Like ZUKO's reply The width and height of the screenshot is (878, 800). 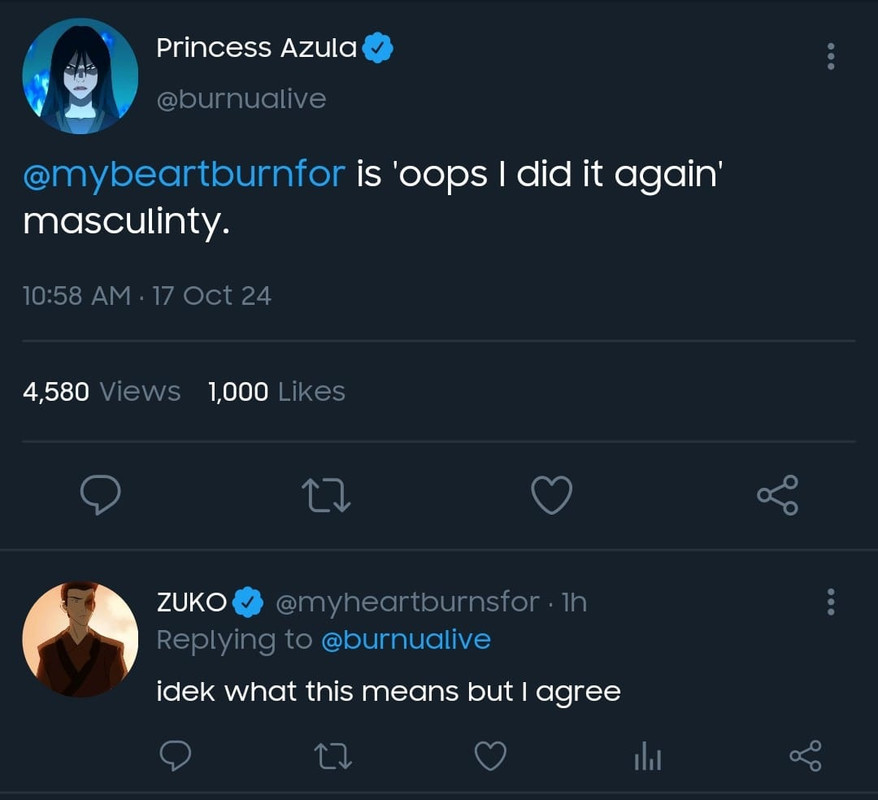click(x=490, y=757)
